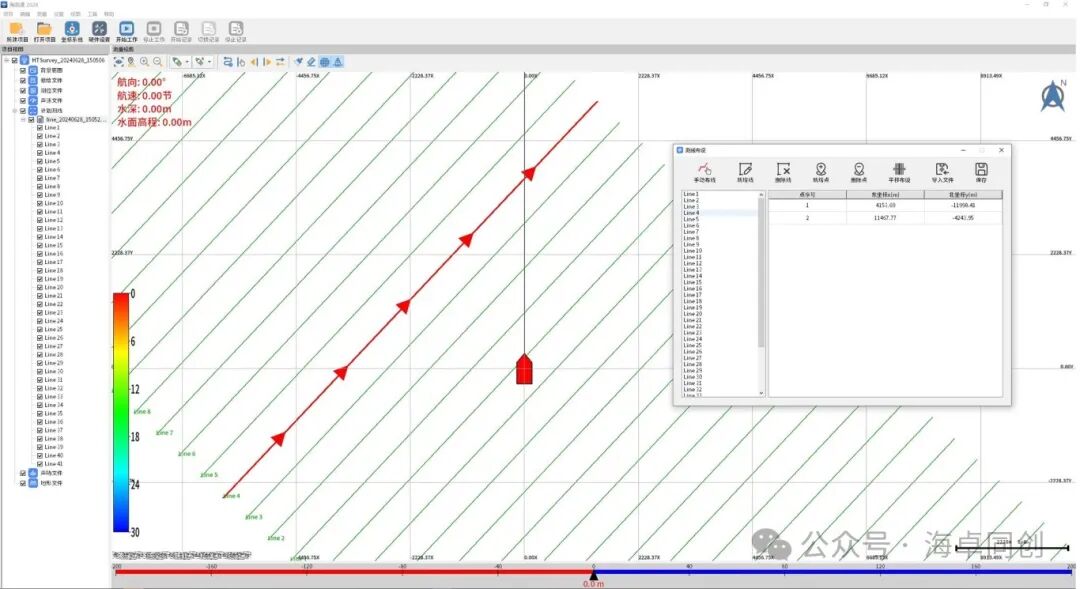
Task: Open the last menu bar item
Action: tap(109, 14)
